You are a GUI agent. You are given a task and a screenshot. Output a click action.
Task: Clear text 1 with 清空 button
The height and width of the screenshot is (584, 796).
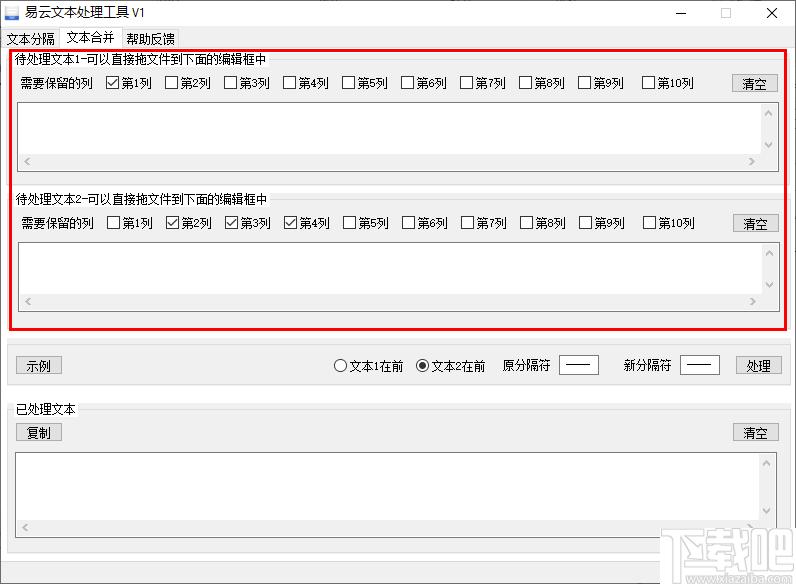[x=754, y=83]
